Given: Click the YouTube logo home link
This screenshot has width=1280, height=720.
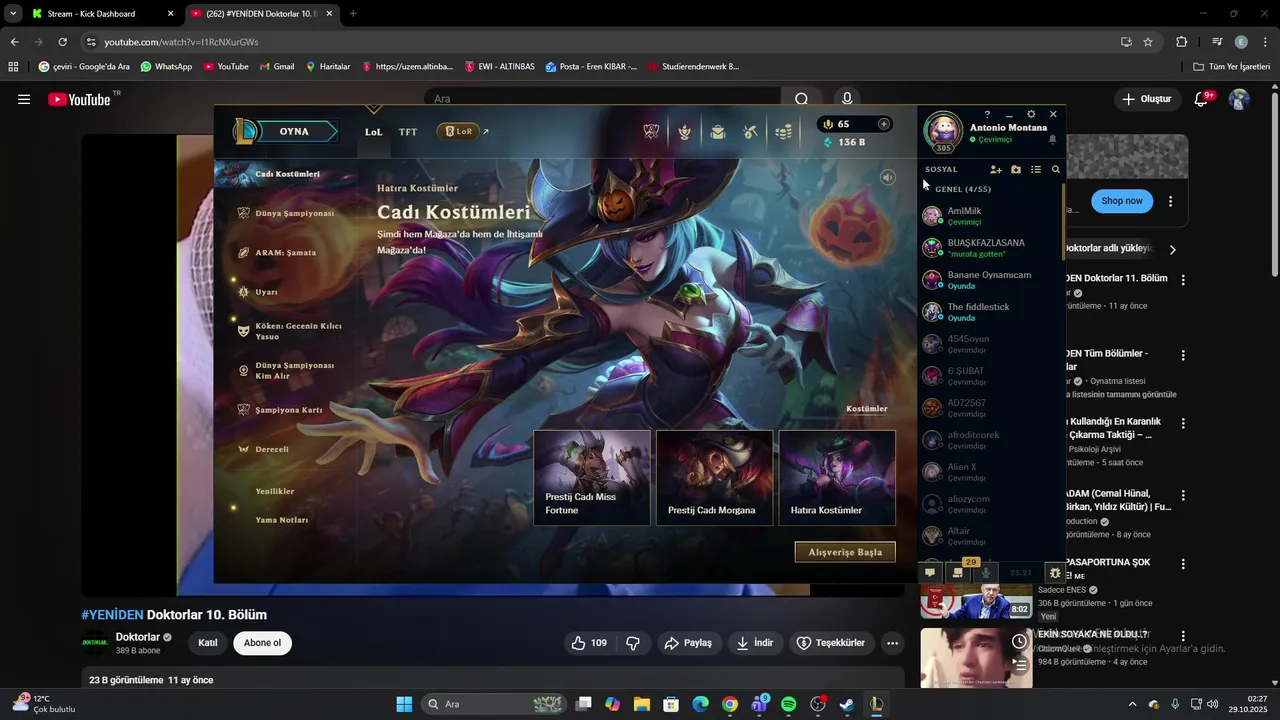Looking at the screenshot, I should [x=79, y=99].
